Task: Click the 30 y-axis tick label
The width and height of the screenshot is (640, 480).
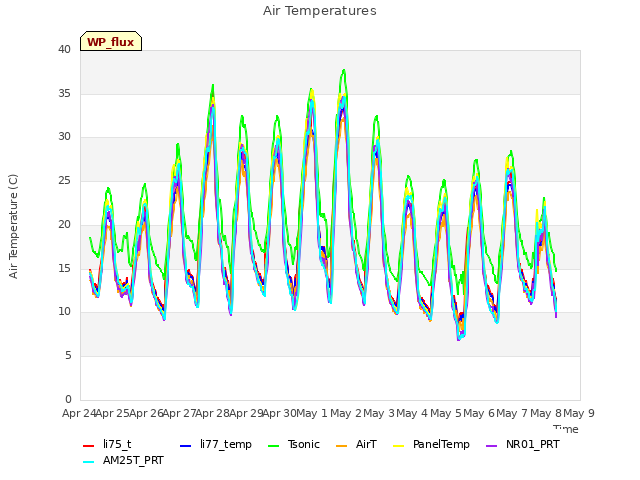Action: coord(64,137)
